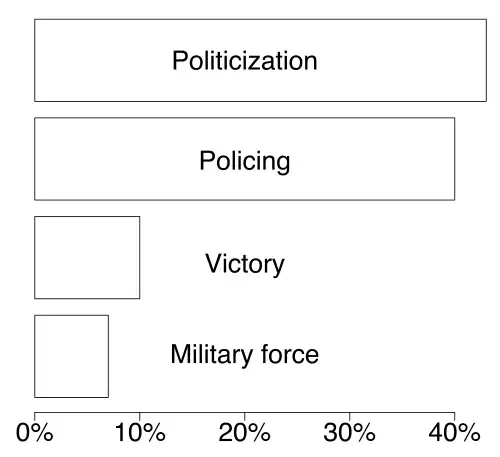Click the right end of Politicization bar
500x457 pixels.
tap(486, 60)
